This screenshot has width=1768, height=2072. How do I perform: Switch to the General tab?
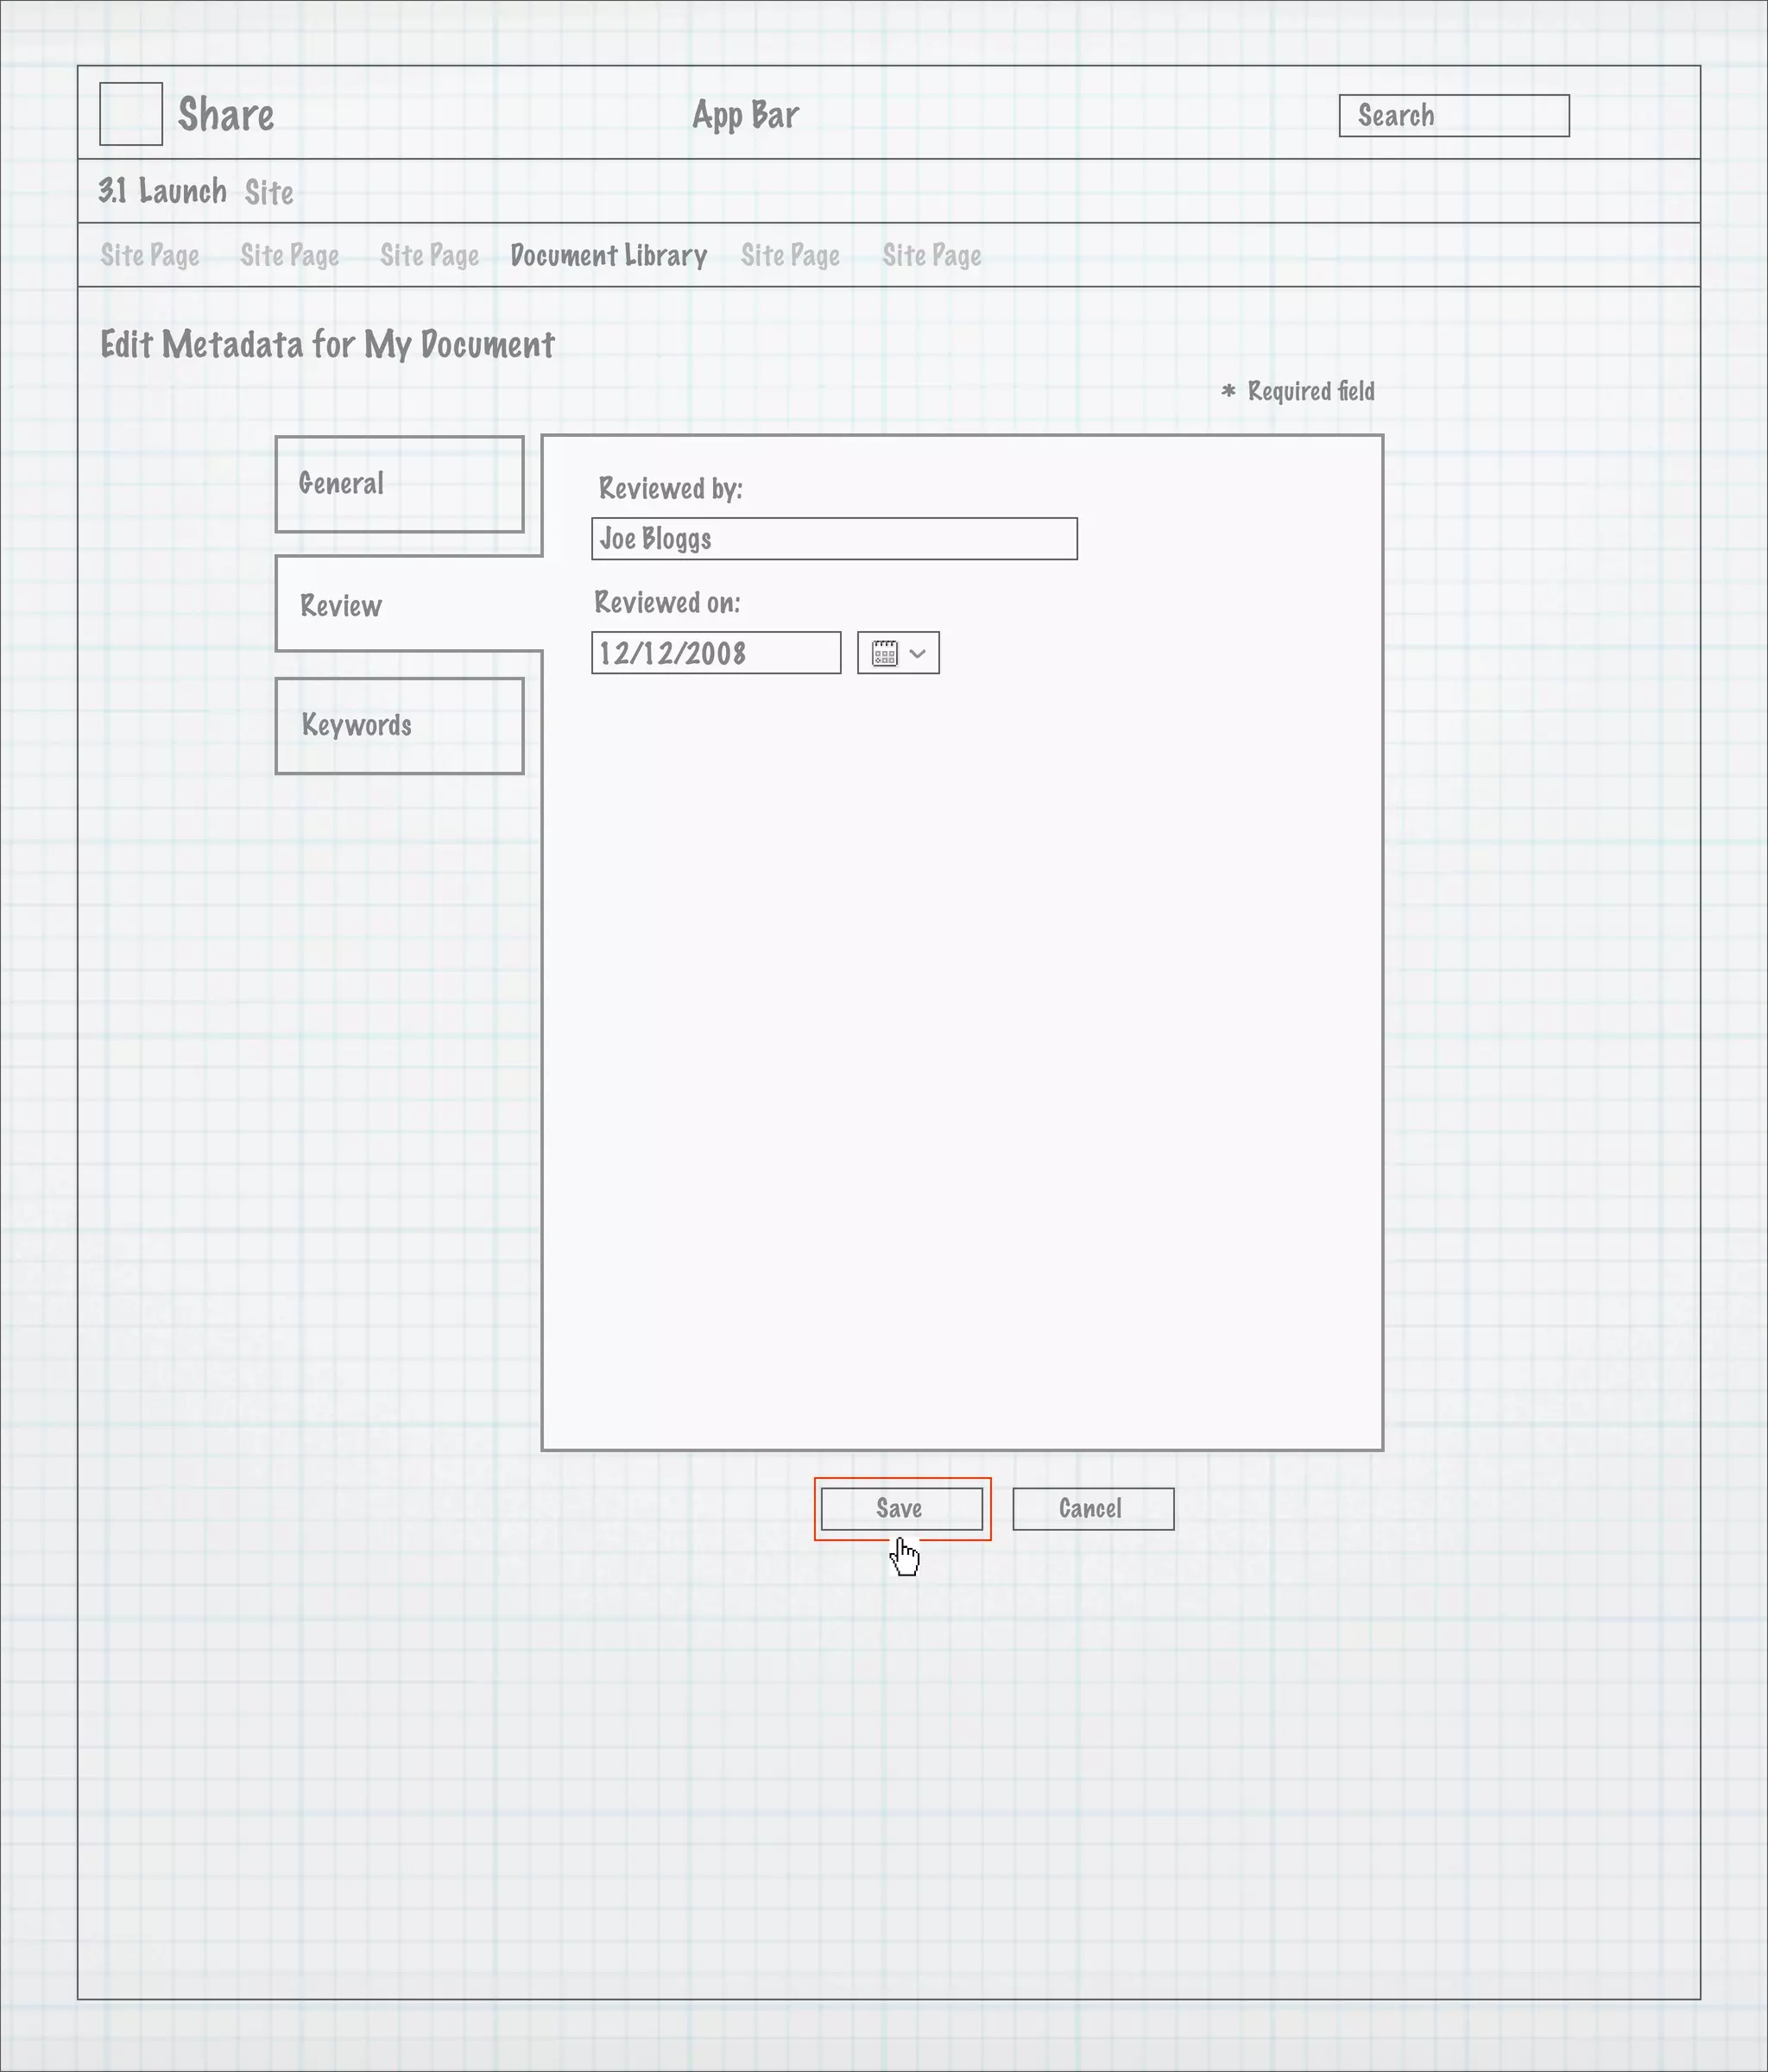[x=399, y=484]
